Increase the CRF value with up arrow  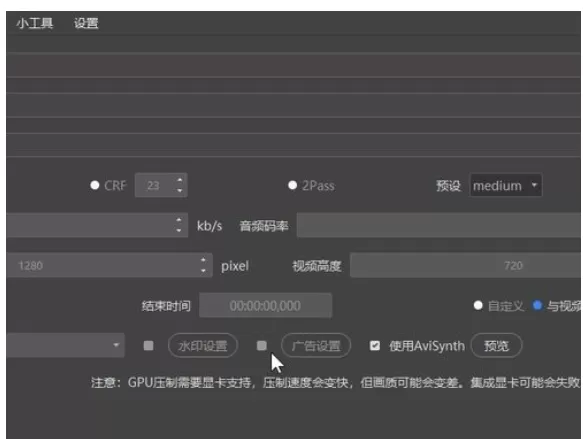tap(180, 180)
